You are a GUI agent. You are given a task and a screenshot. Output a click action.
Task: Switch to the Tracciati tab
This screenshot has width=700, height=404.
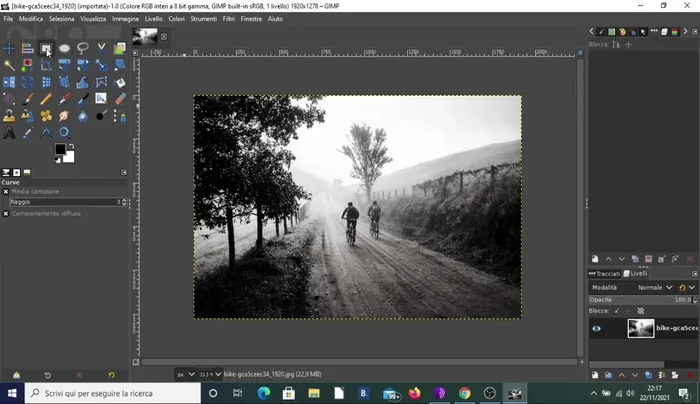(605, 273)
